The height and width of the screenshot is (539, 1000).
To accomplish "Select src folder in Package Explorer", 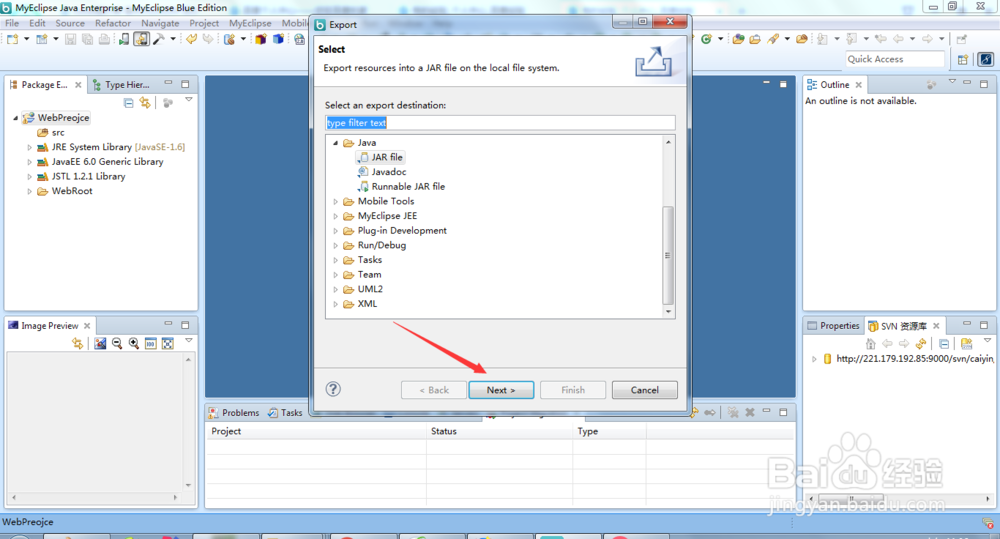I will (51, 133).
